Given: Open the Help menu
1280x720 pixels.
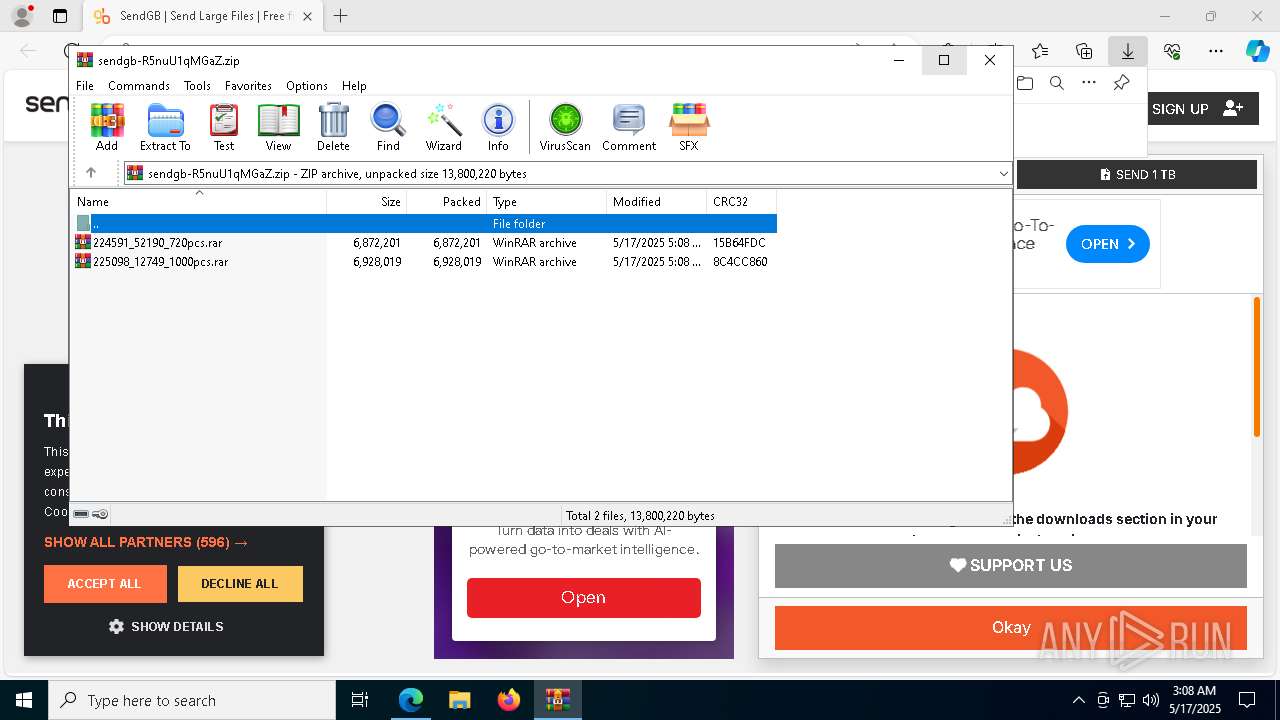Looking at the screenshot, I should tap(354, 86).
